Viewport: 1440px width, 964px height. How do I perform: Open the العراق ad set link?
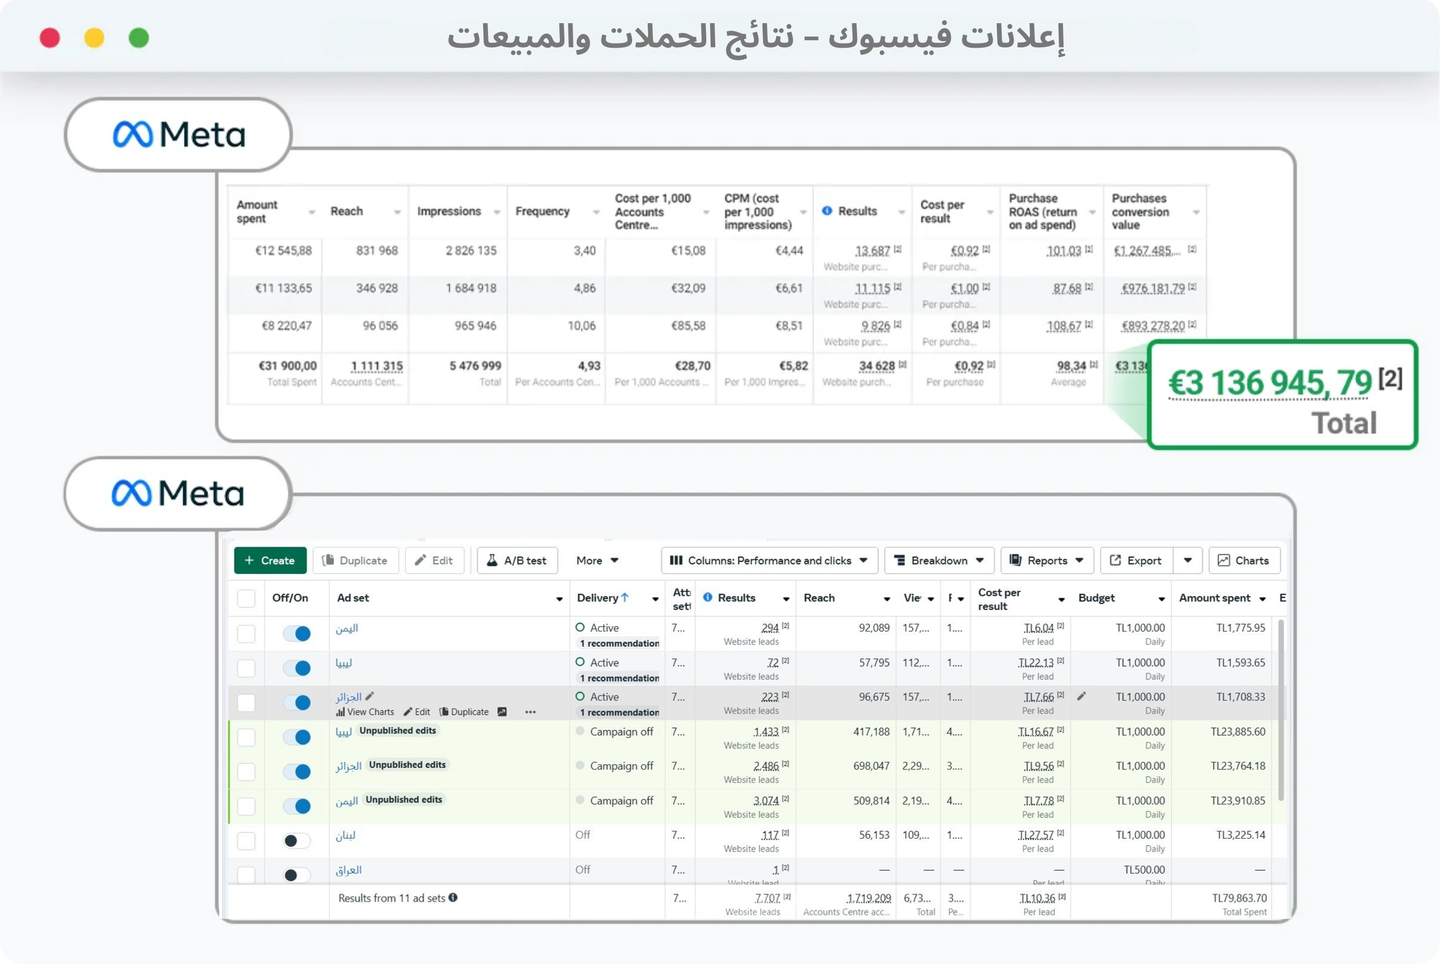[x=349, y=870]
